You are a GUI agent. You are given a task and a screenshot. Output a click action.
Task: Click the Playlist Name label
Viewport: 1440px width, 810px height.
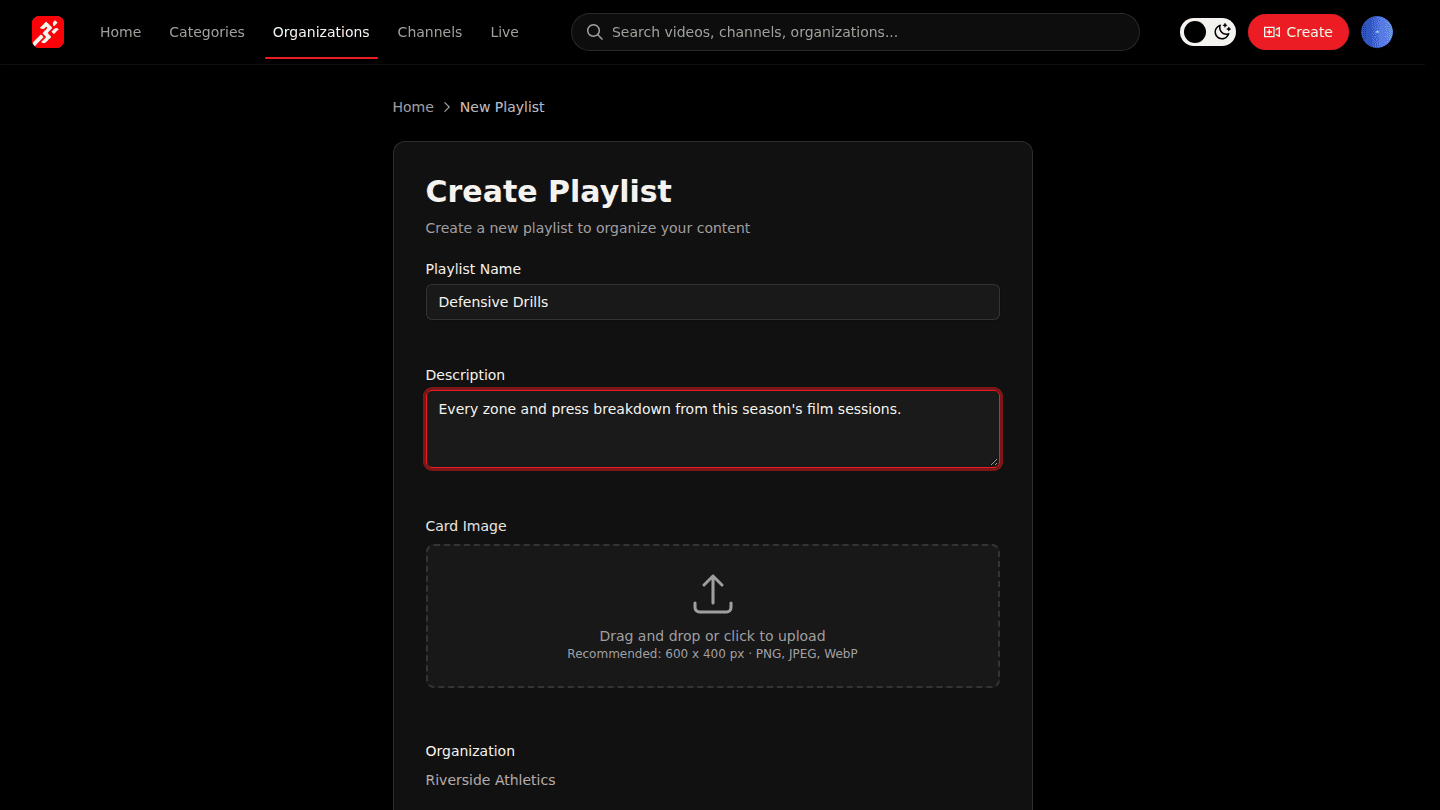473,269
